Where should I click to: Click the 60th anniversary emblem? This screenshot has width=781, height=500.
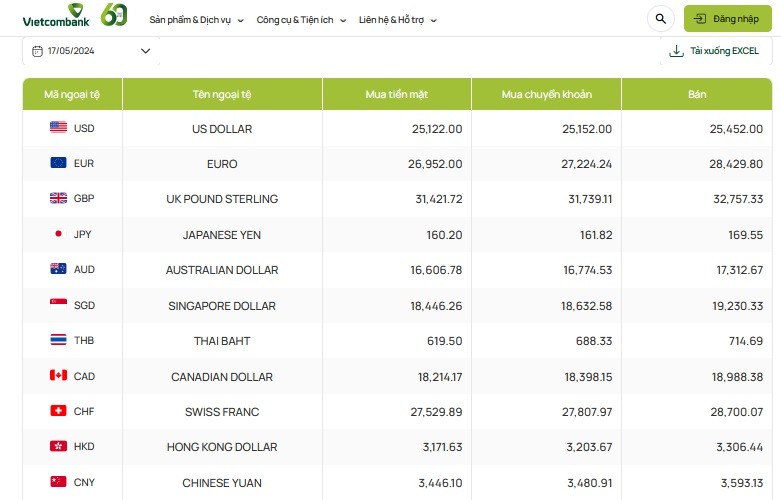pos(114,14)
